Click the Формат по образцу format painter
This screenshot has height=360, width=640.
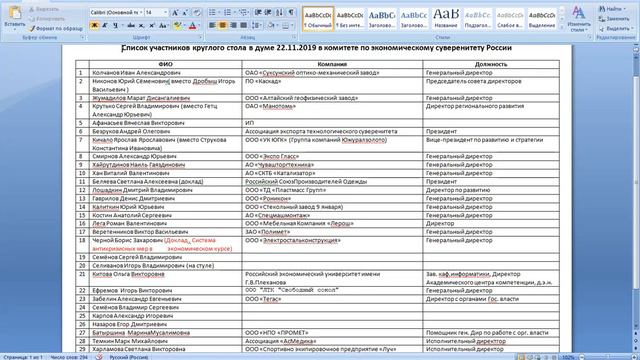point(56,29)
